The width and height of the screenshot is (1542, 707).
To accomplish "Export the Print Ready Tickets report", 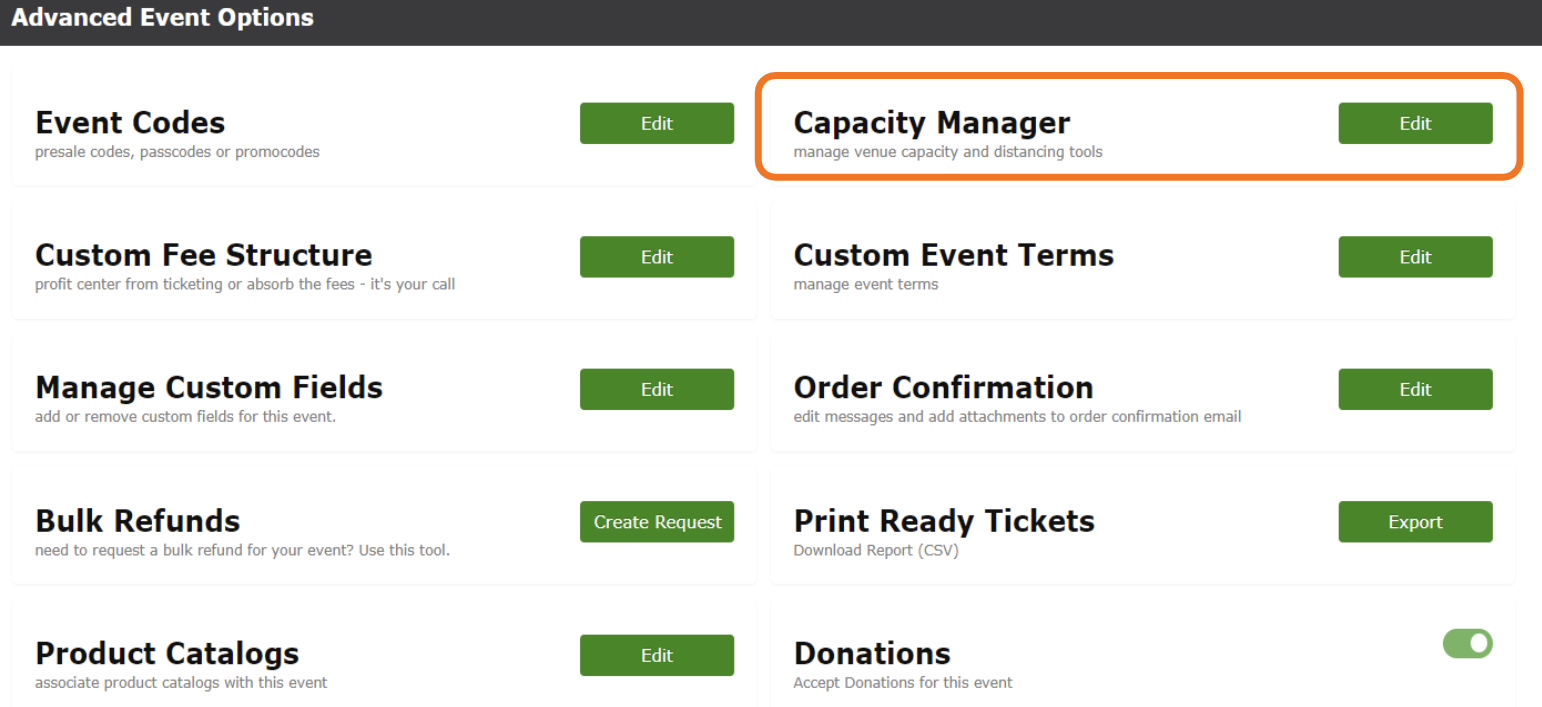I will click(x=1414, y=522).
